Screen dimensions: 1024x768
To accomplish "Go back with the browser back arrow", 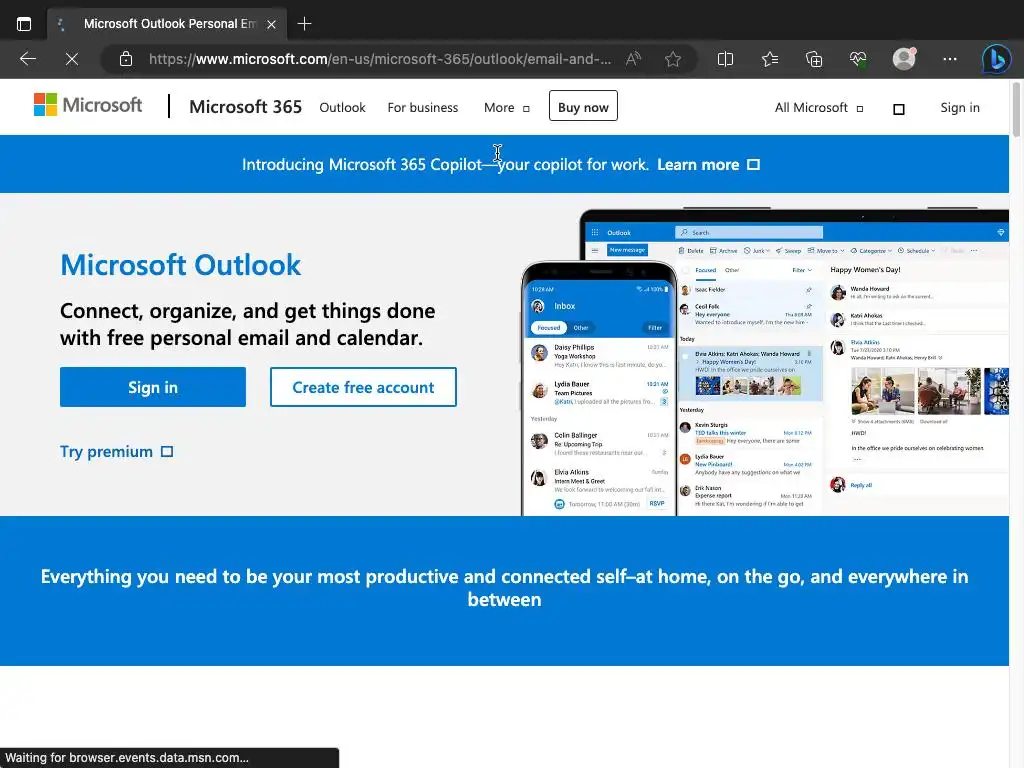I will tap(27, 59).
